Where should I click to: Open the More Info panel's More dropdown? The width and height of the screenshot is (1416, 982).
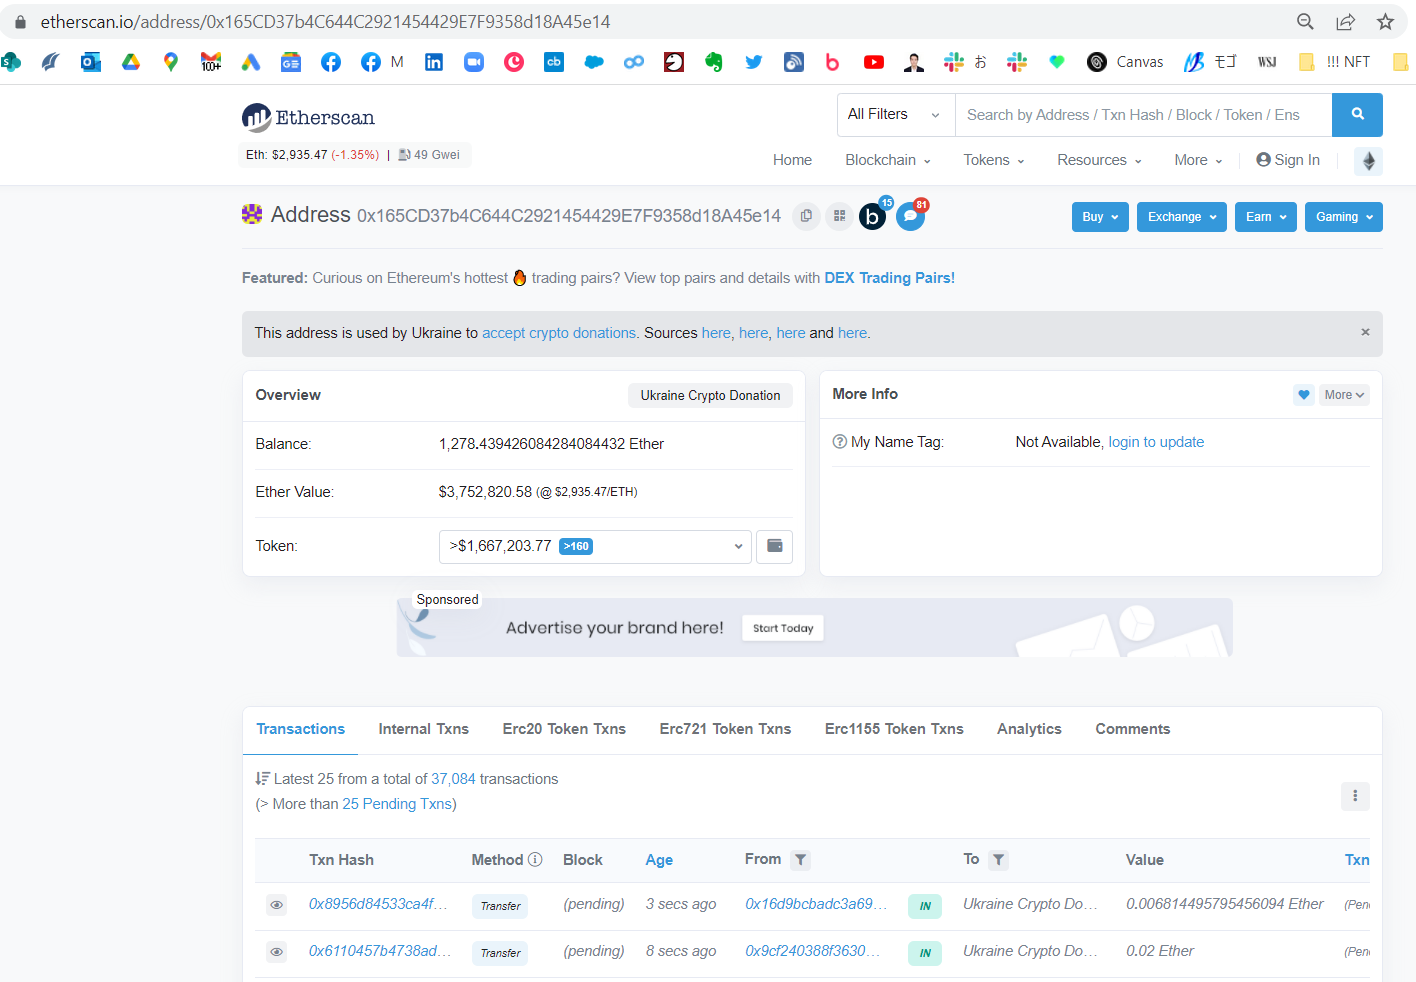point(1344,395)
